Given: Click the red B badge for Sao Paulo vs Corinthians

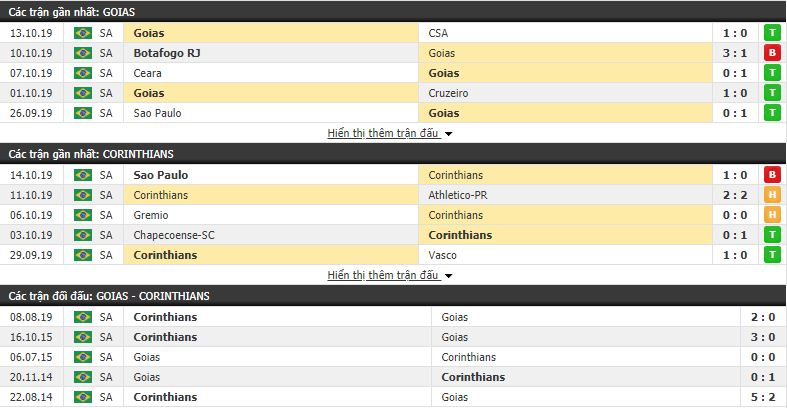Looking at the screenshot, I should pos(772,175).
